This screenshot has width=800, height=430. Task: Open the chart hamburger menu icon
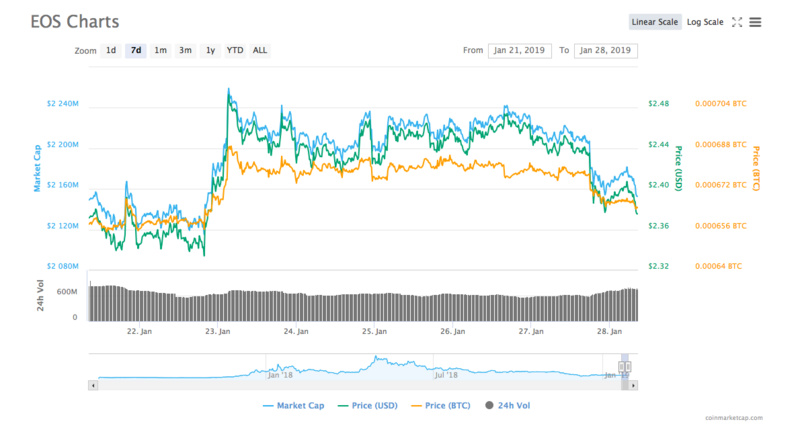coord(755,22)
